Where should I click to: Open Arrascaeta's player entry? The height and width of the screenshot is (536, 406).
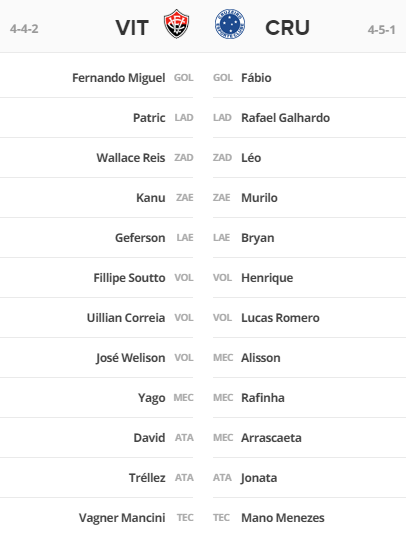[x=271, y=438]
